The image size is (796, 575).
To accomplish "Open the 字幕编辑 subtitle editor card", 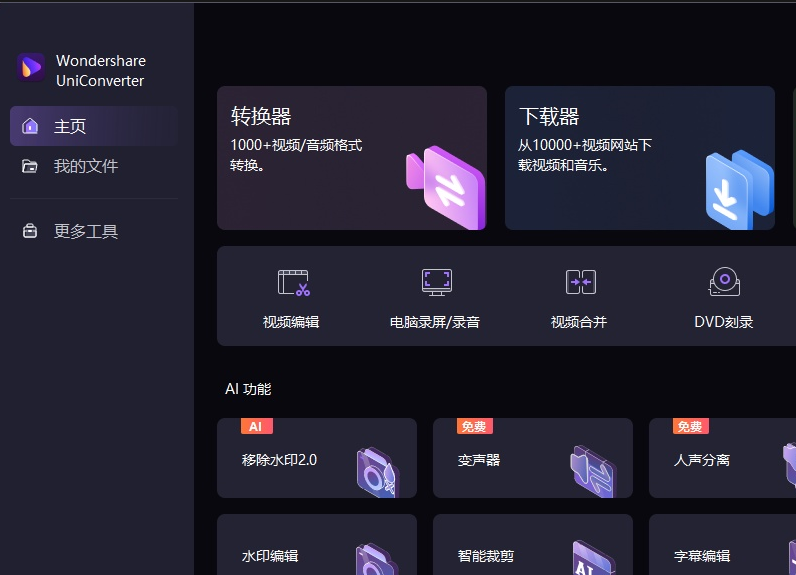I will click(x=722, y=545).
